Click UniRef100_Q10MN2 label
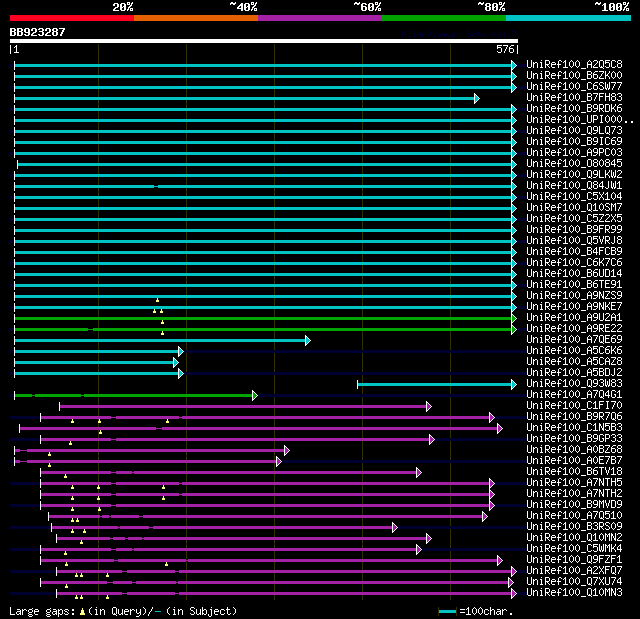Screen dimensions: 640x619 pyautogui.click(x=574, y=538)
